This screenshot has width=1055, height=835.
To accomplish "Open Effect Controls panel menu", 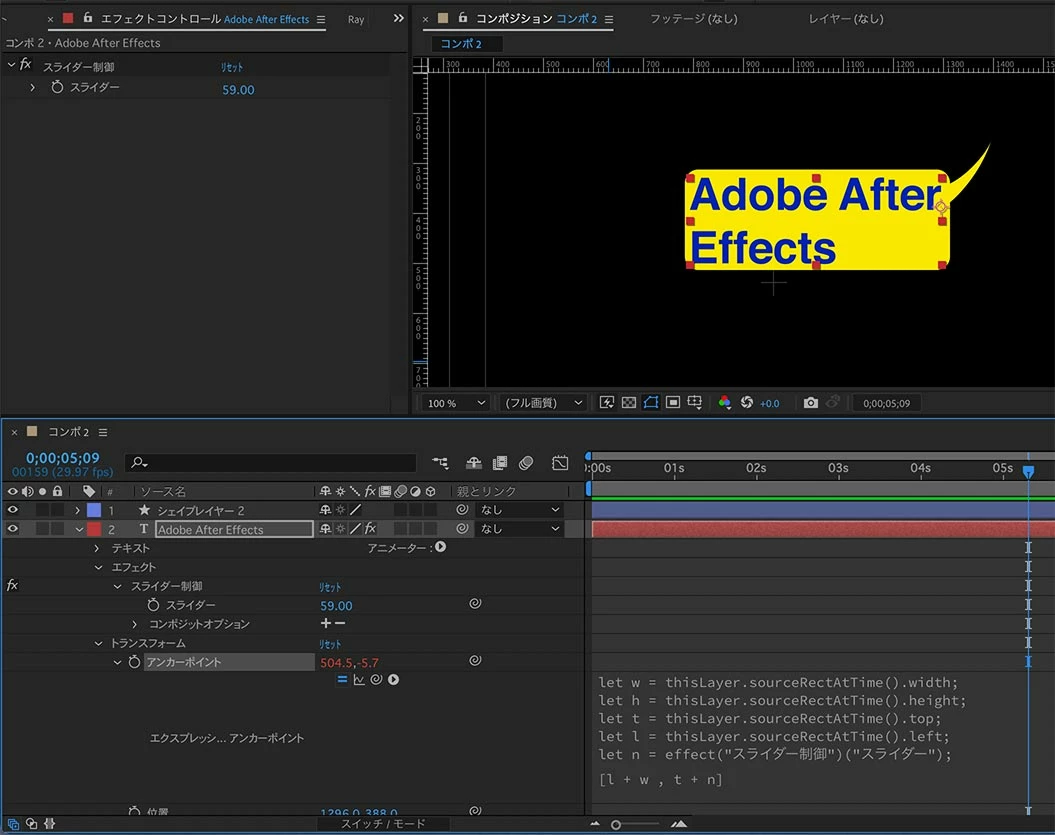I will coord(321,19).
